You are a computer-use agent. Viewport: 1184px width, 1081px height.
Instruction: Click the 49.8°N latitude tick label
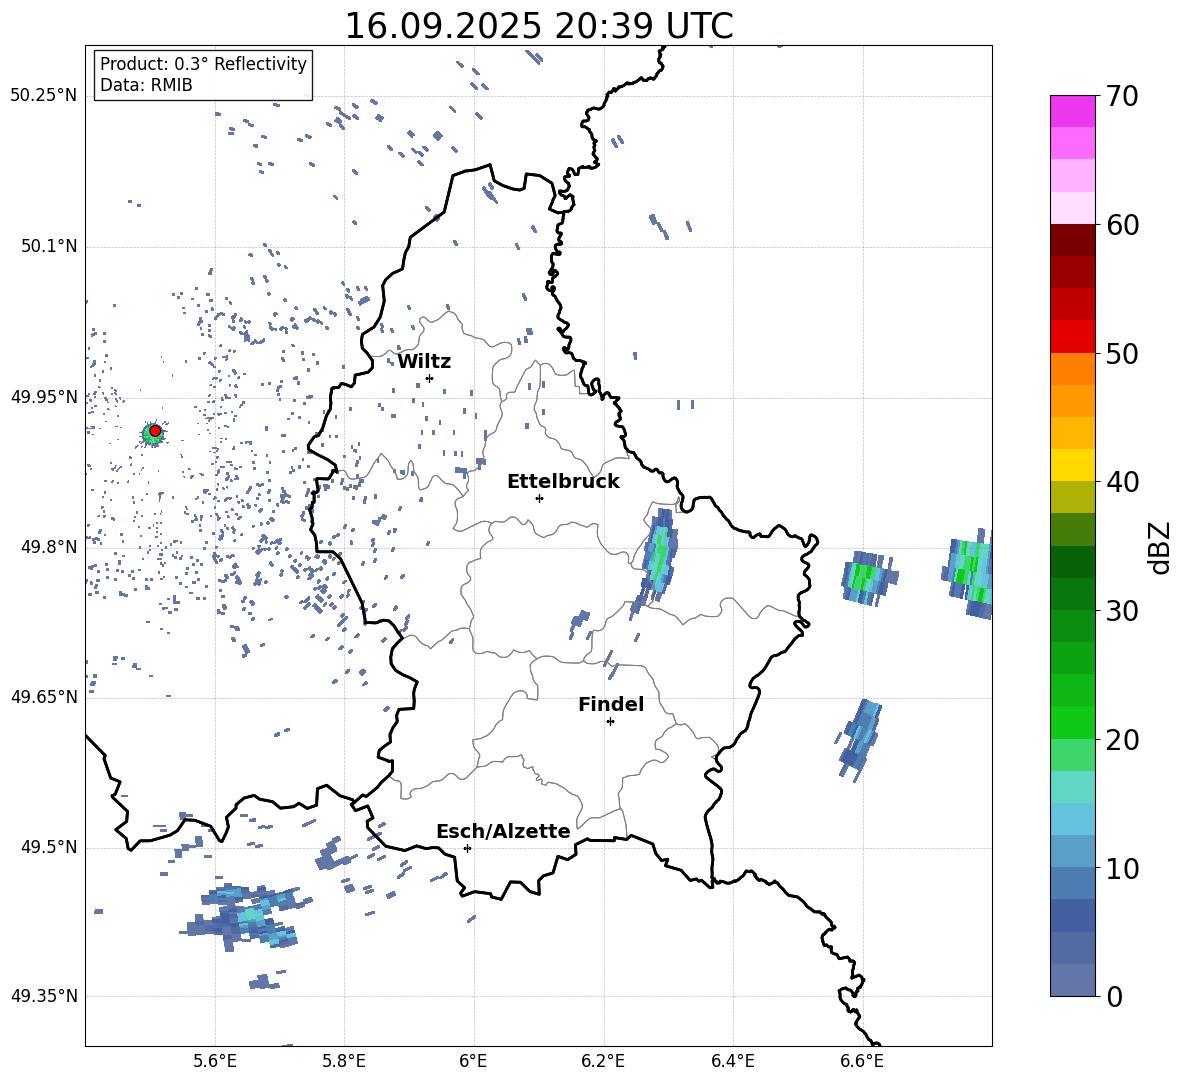(x=49, y=547)
